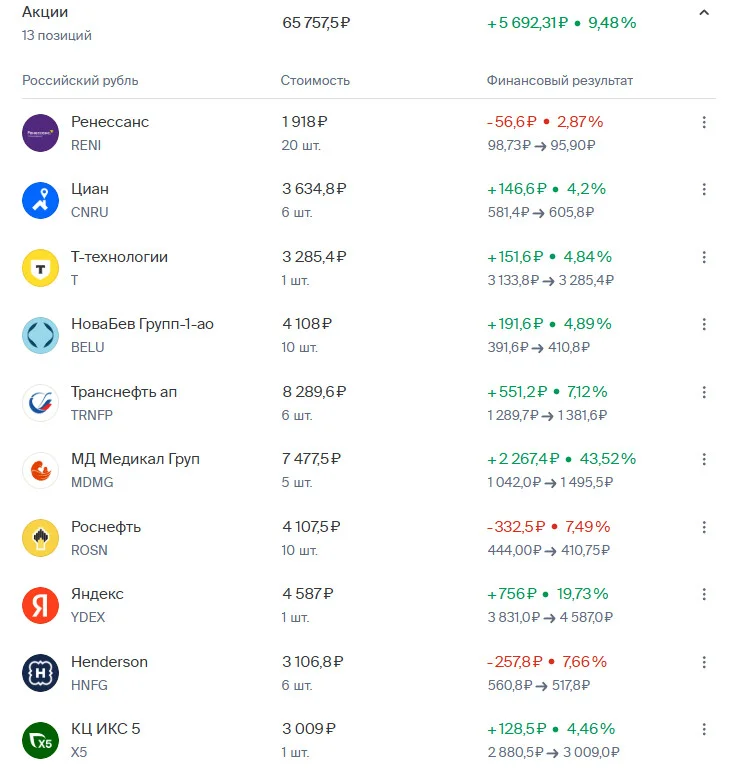
Task: Click the TRNFP ticker
Action: pos(92,415)
